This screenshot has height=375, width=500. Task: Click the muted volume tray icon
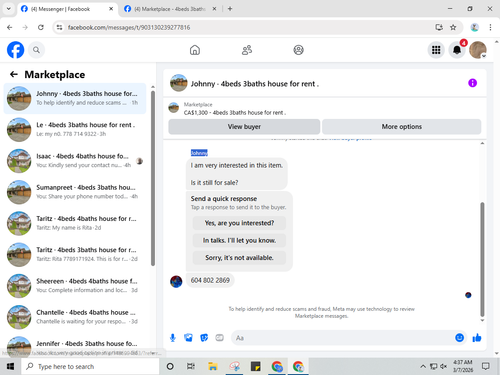point(443,367)
